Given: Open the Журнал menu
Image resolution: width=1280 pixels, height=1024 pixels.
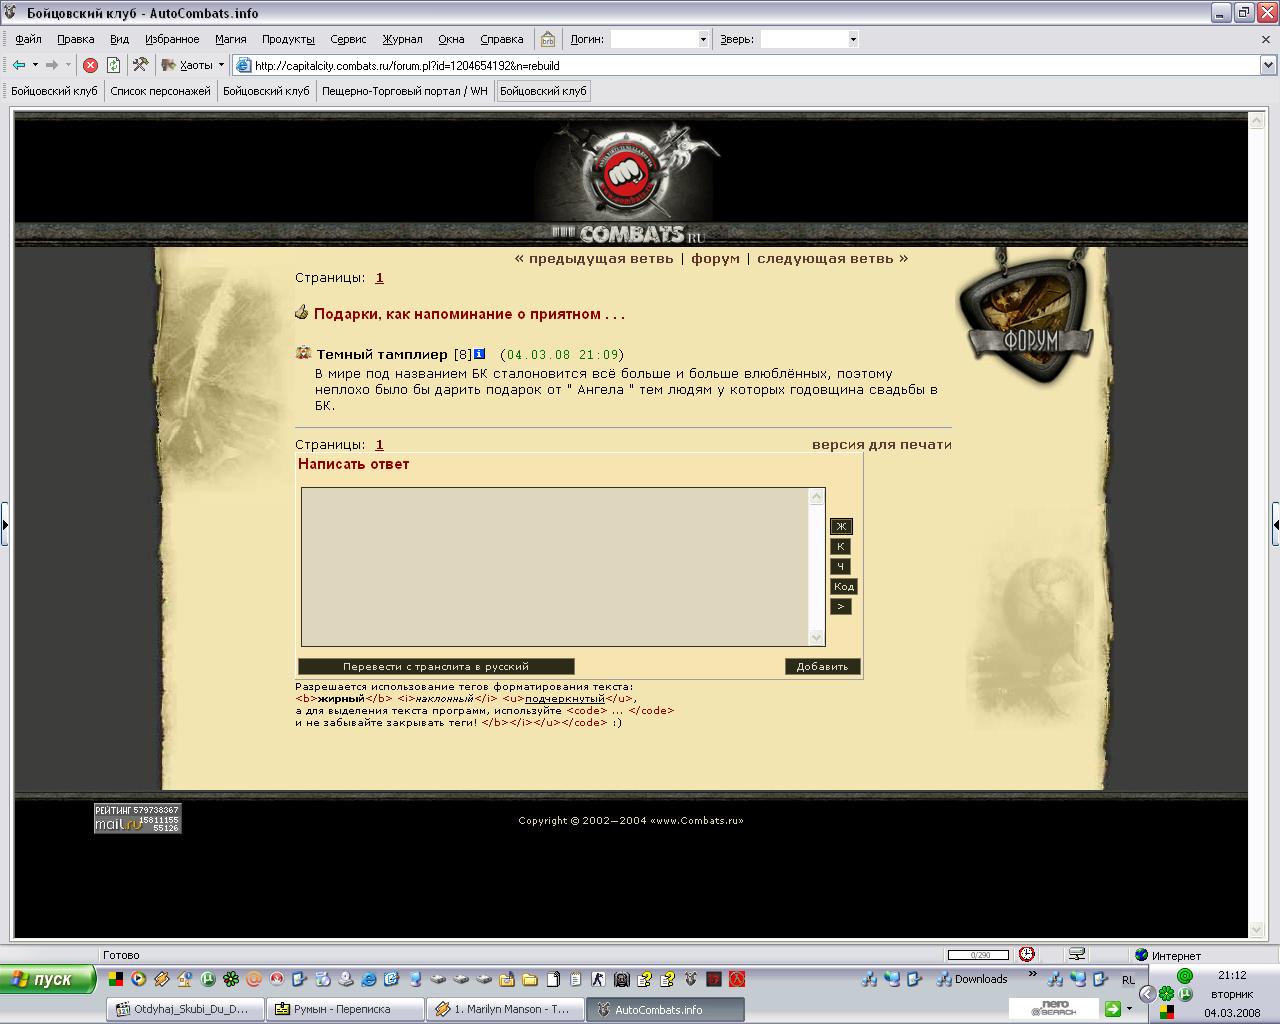Looking at the screenshot, I should [x=402, y=39].
